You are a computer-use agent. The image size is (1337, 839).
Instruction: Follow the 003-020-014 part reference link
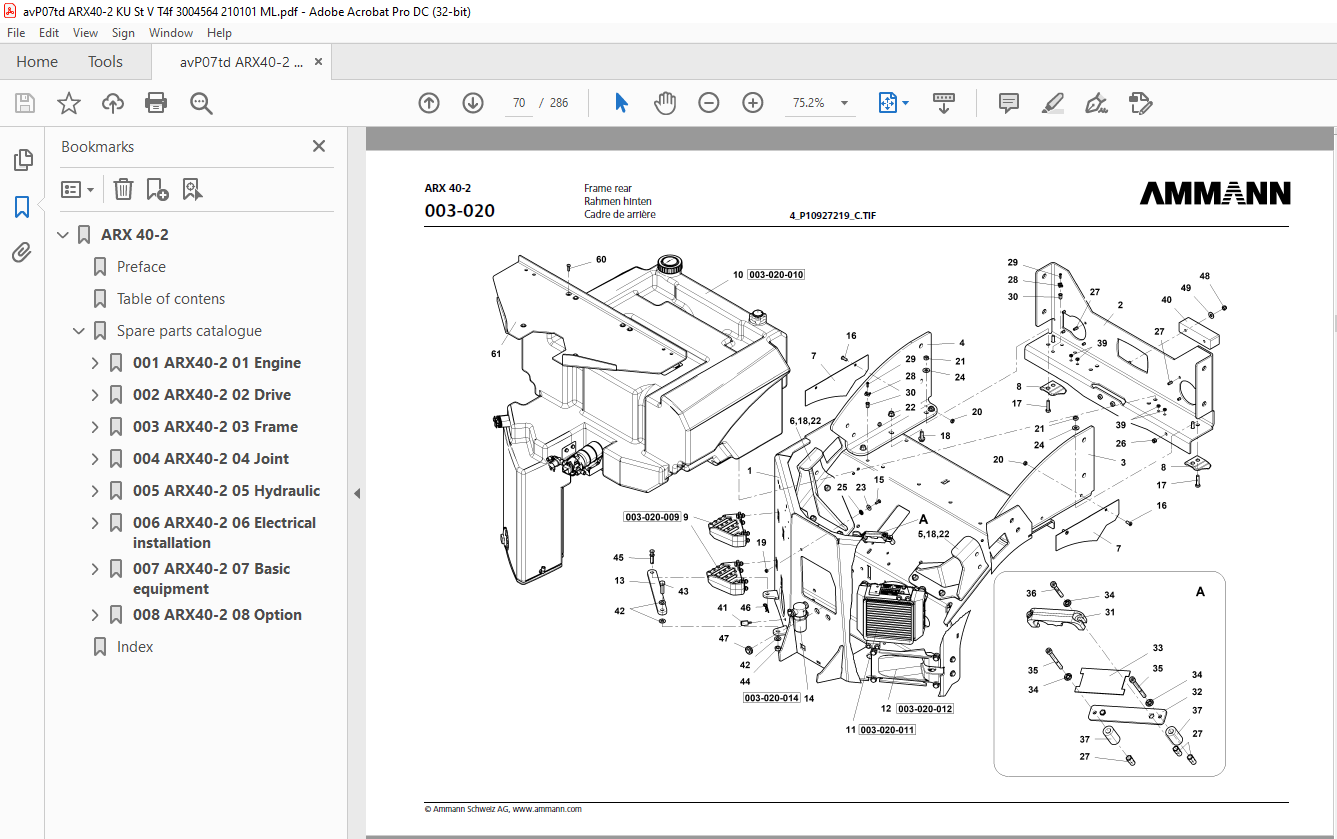(771, 698)
